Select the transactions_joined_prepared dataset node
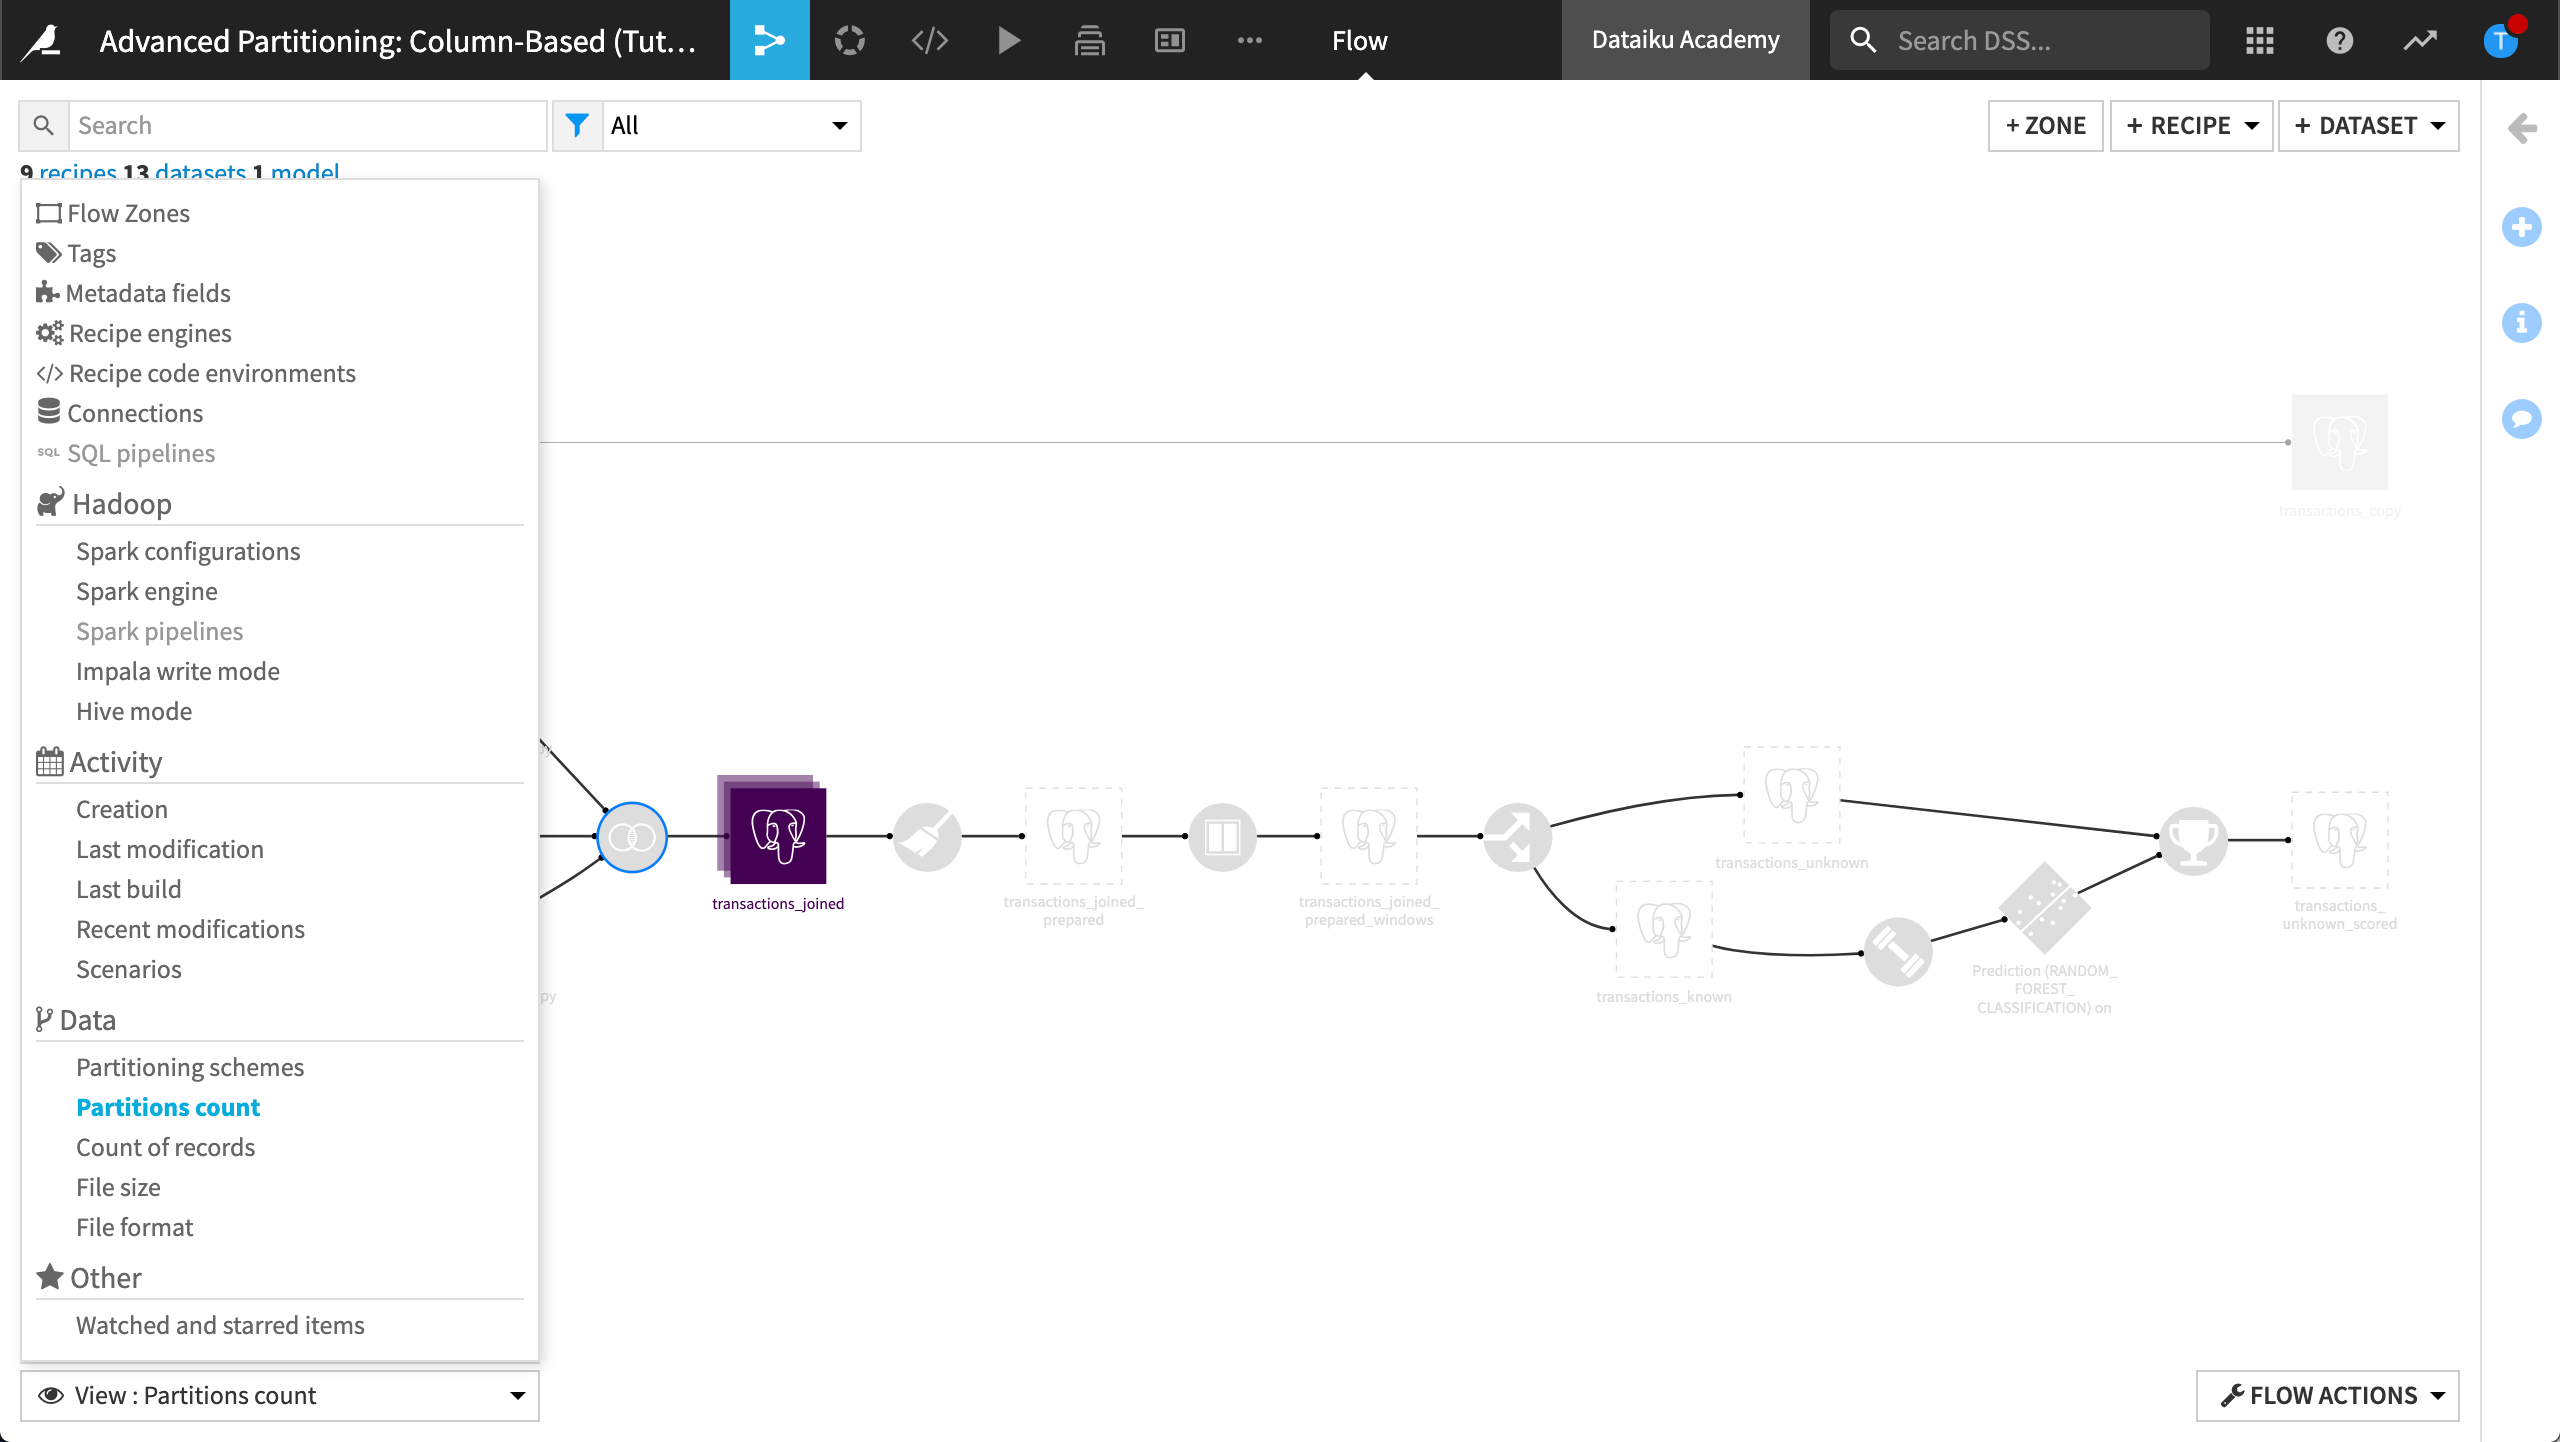 click(x=1073, y=836)
